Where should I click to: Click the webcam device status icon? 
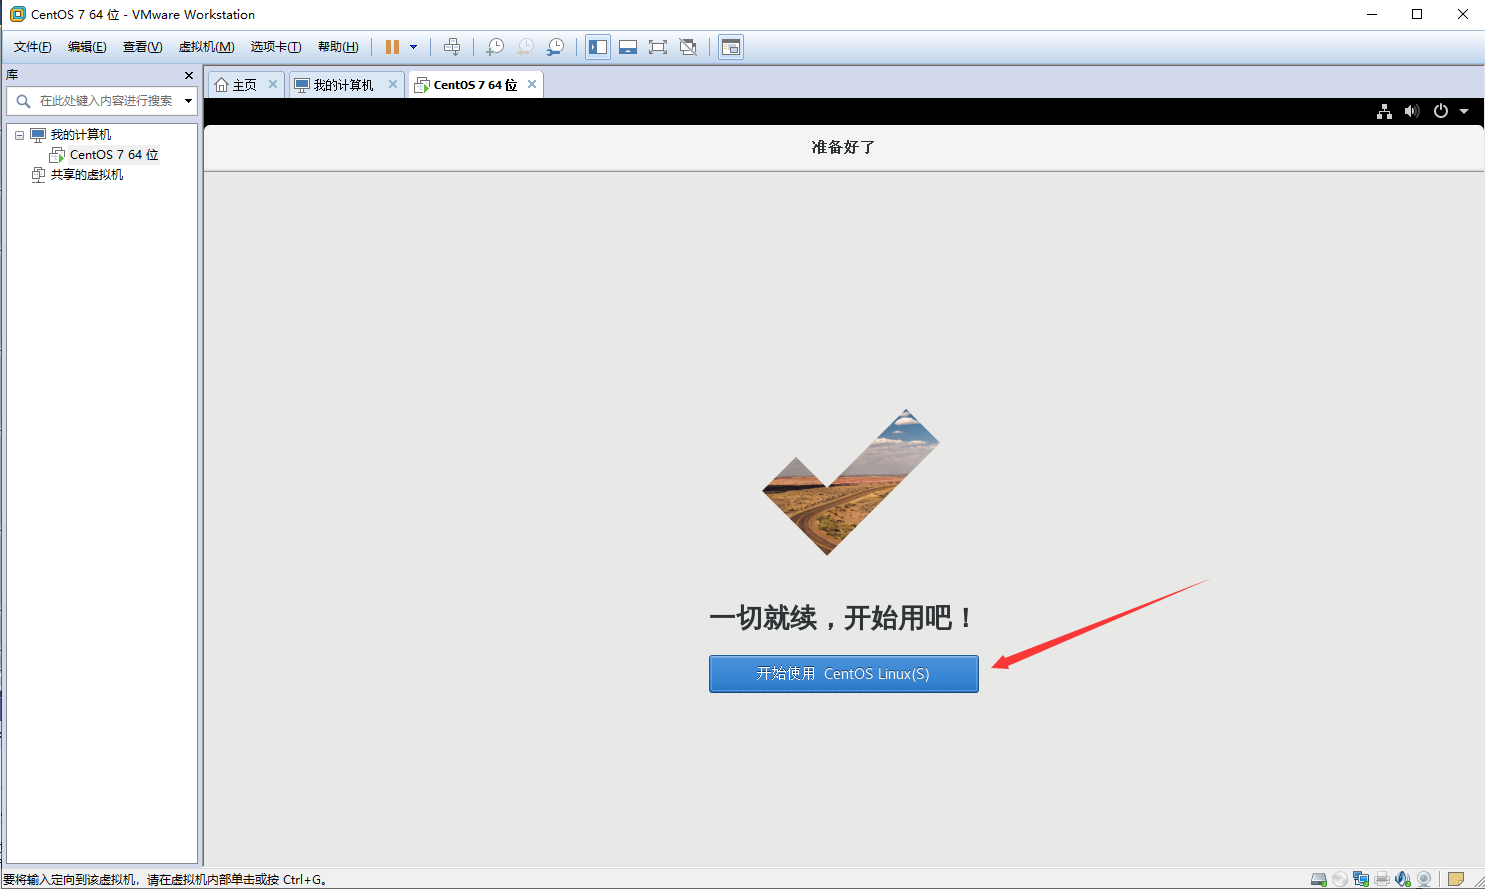point(1424,879)
